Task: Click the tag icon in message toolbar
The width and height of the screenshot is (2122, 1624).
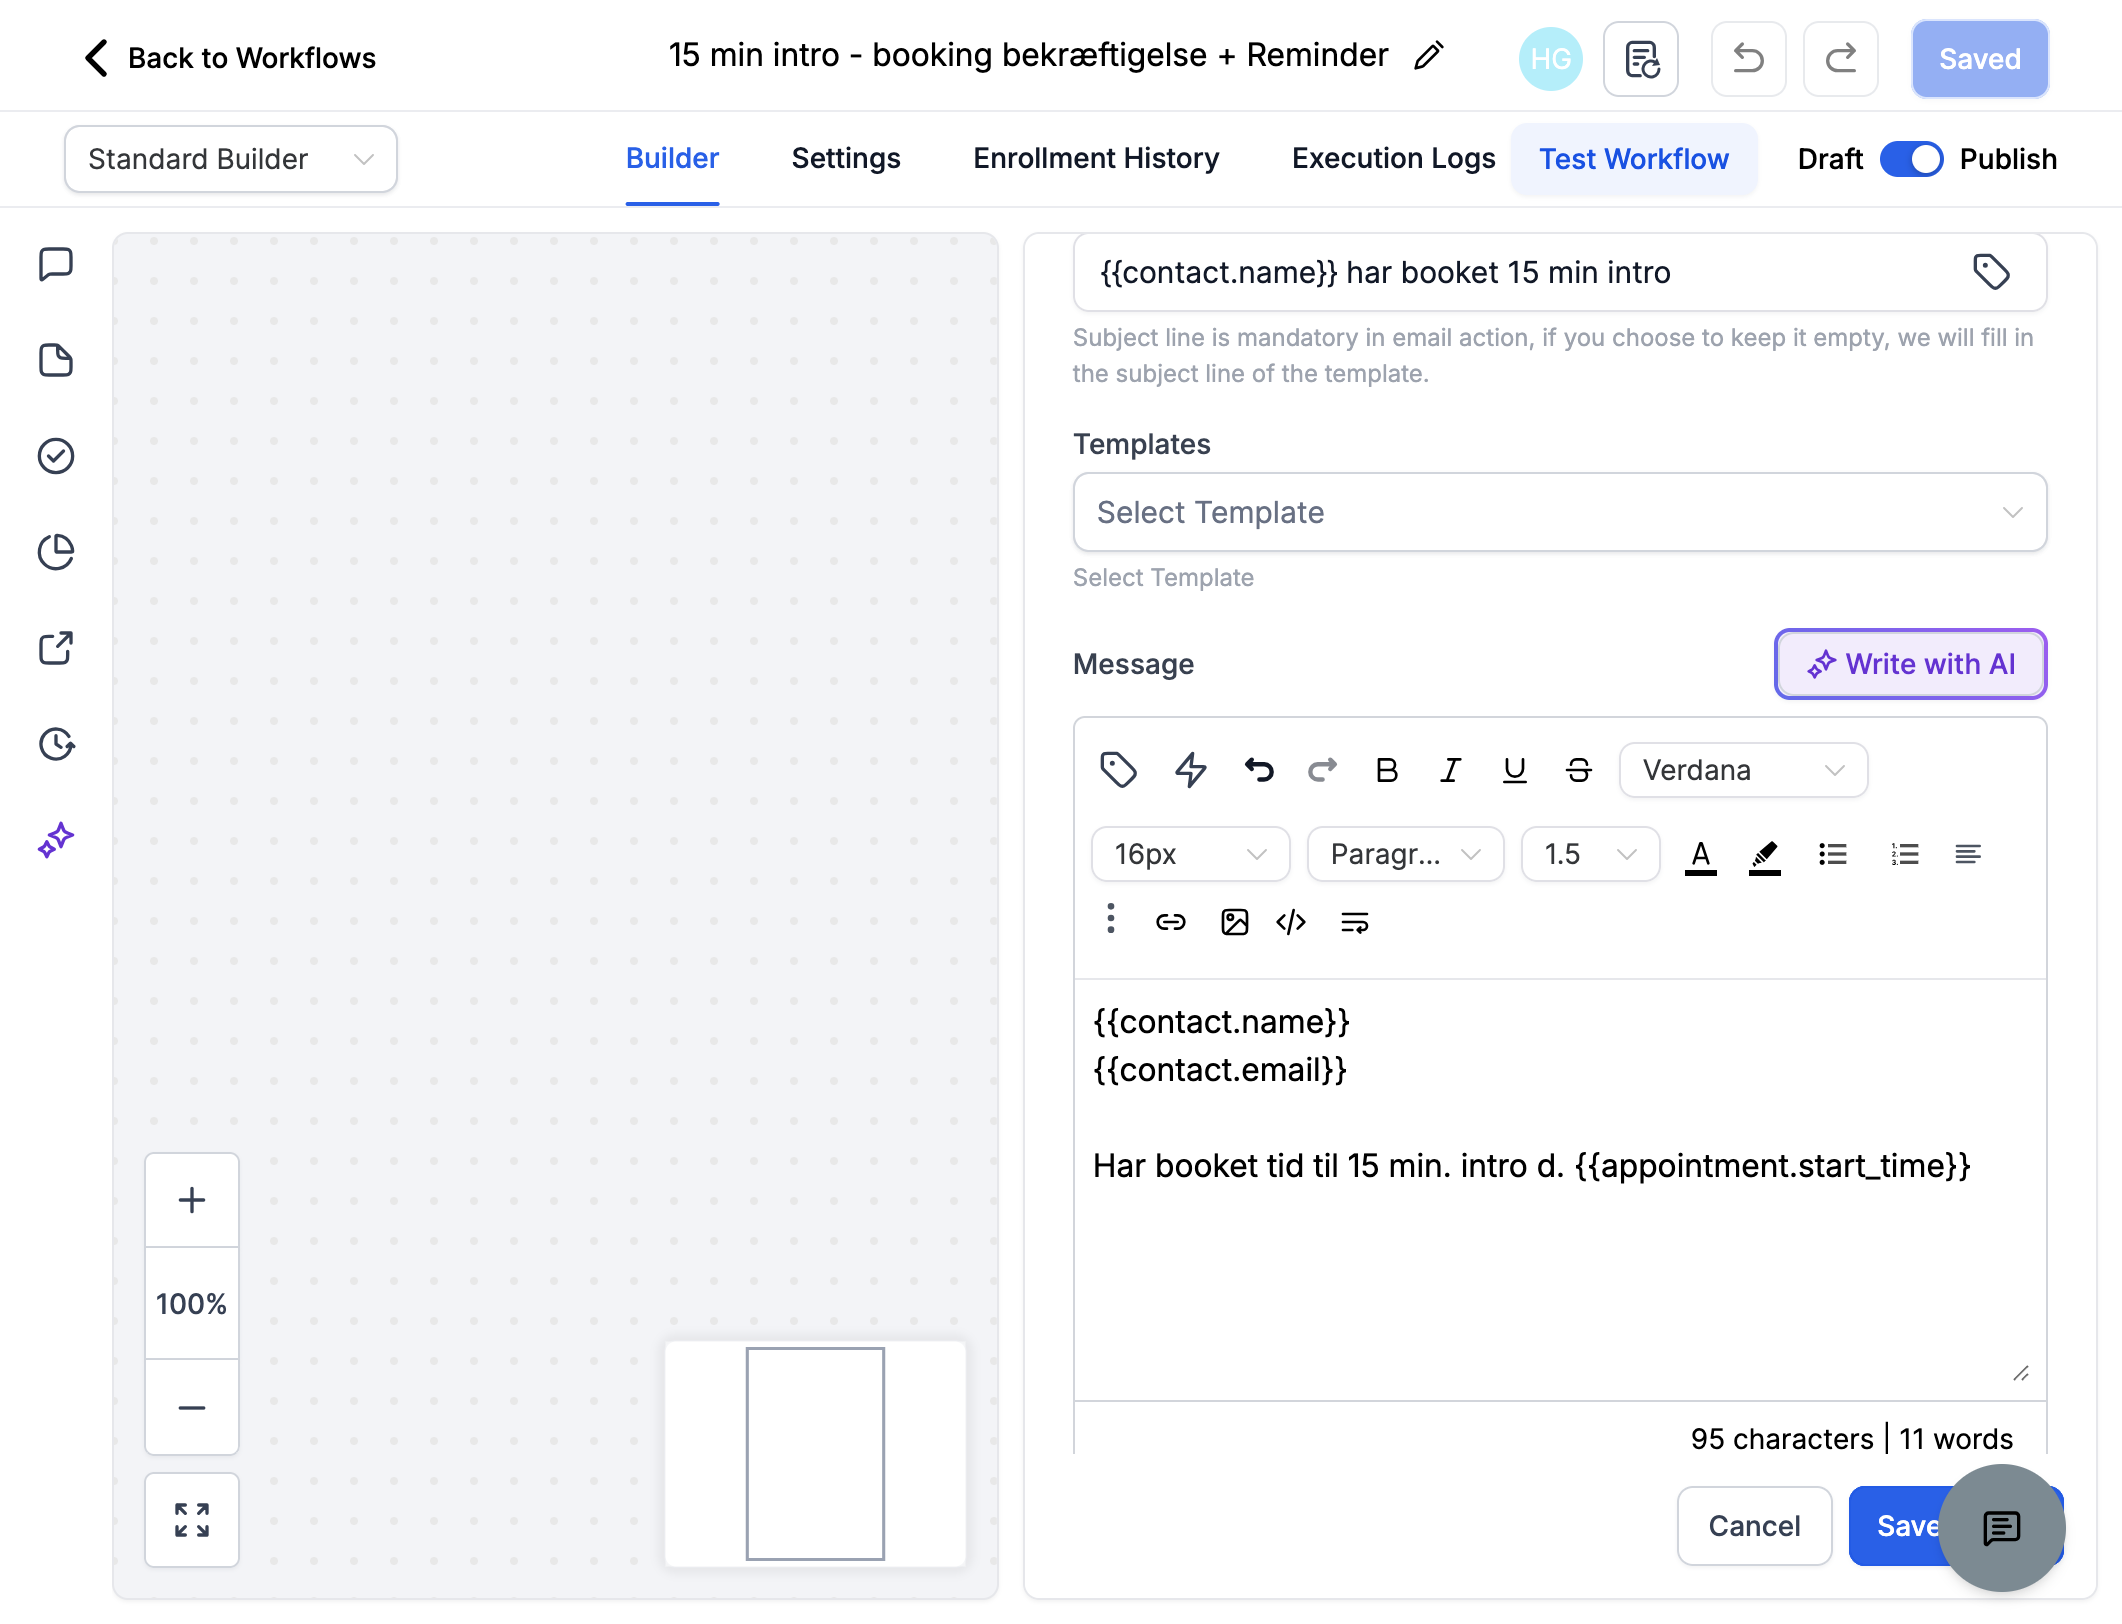Action: point(1118,770)
